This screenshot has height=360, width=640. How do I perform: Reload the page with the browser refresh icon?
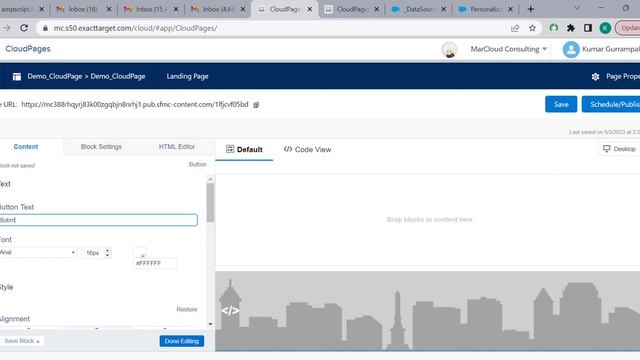point(24,28)
